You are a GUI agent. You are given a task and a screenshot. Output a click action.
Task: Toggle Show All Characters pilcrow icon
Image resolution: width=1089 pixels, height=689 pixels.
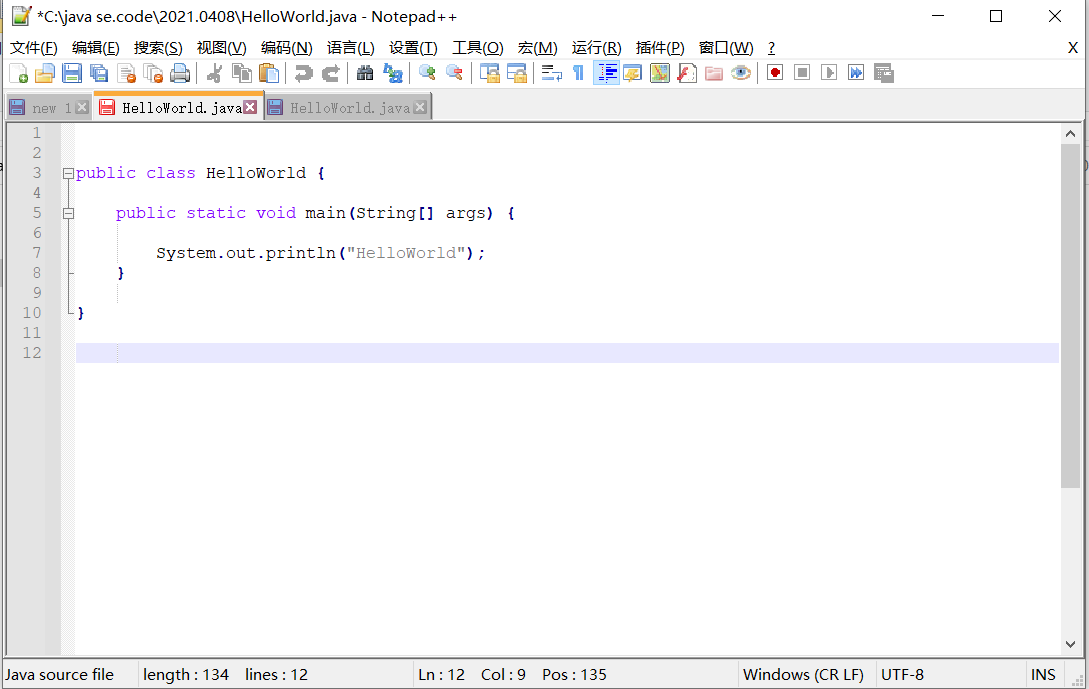click(579, 73)
